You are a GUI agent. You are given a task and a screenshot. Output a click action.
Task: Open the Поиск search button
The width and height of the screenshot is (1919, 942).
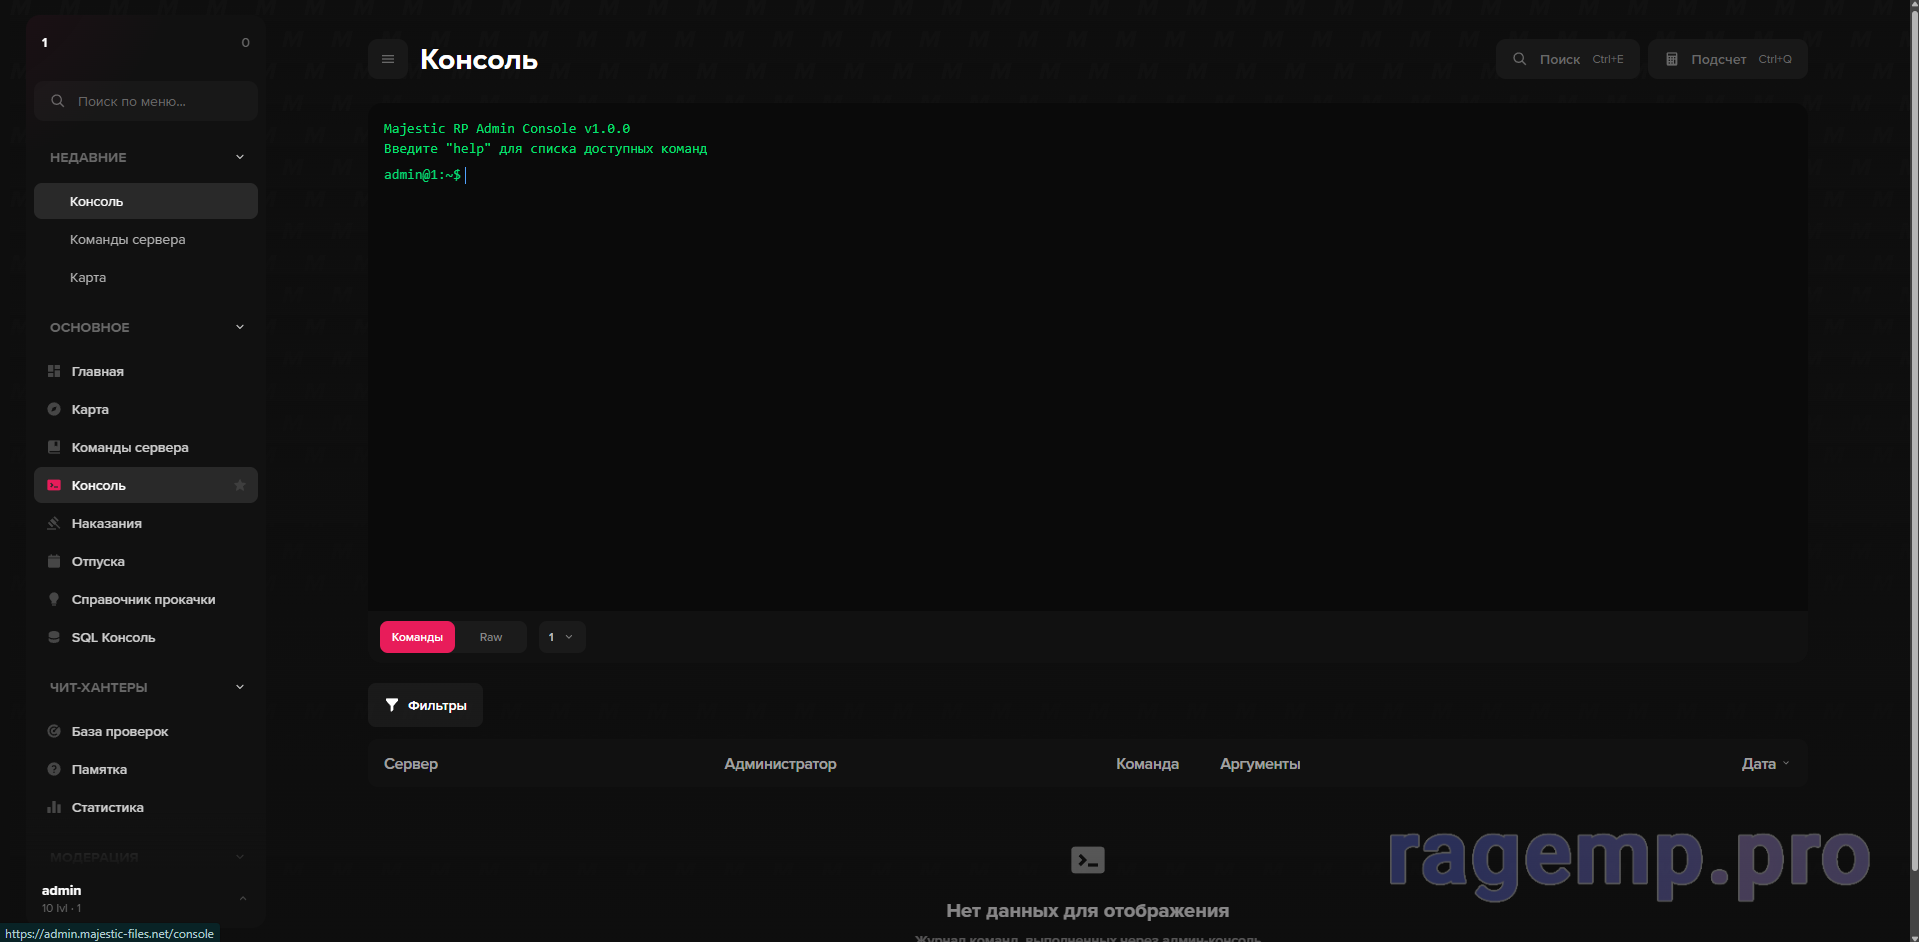(x=1568, y=59)
